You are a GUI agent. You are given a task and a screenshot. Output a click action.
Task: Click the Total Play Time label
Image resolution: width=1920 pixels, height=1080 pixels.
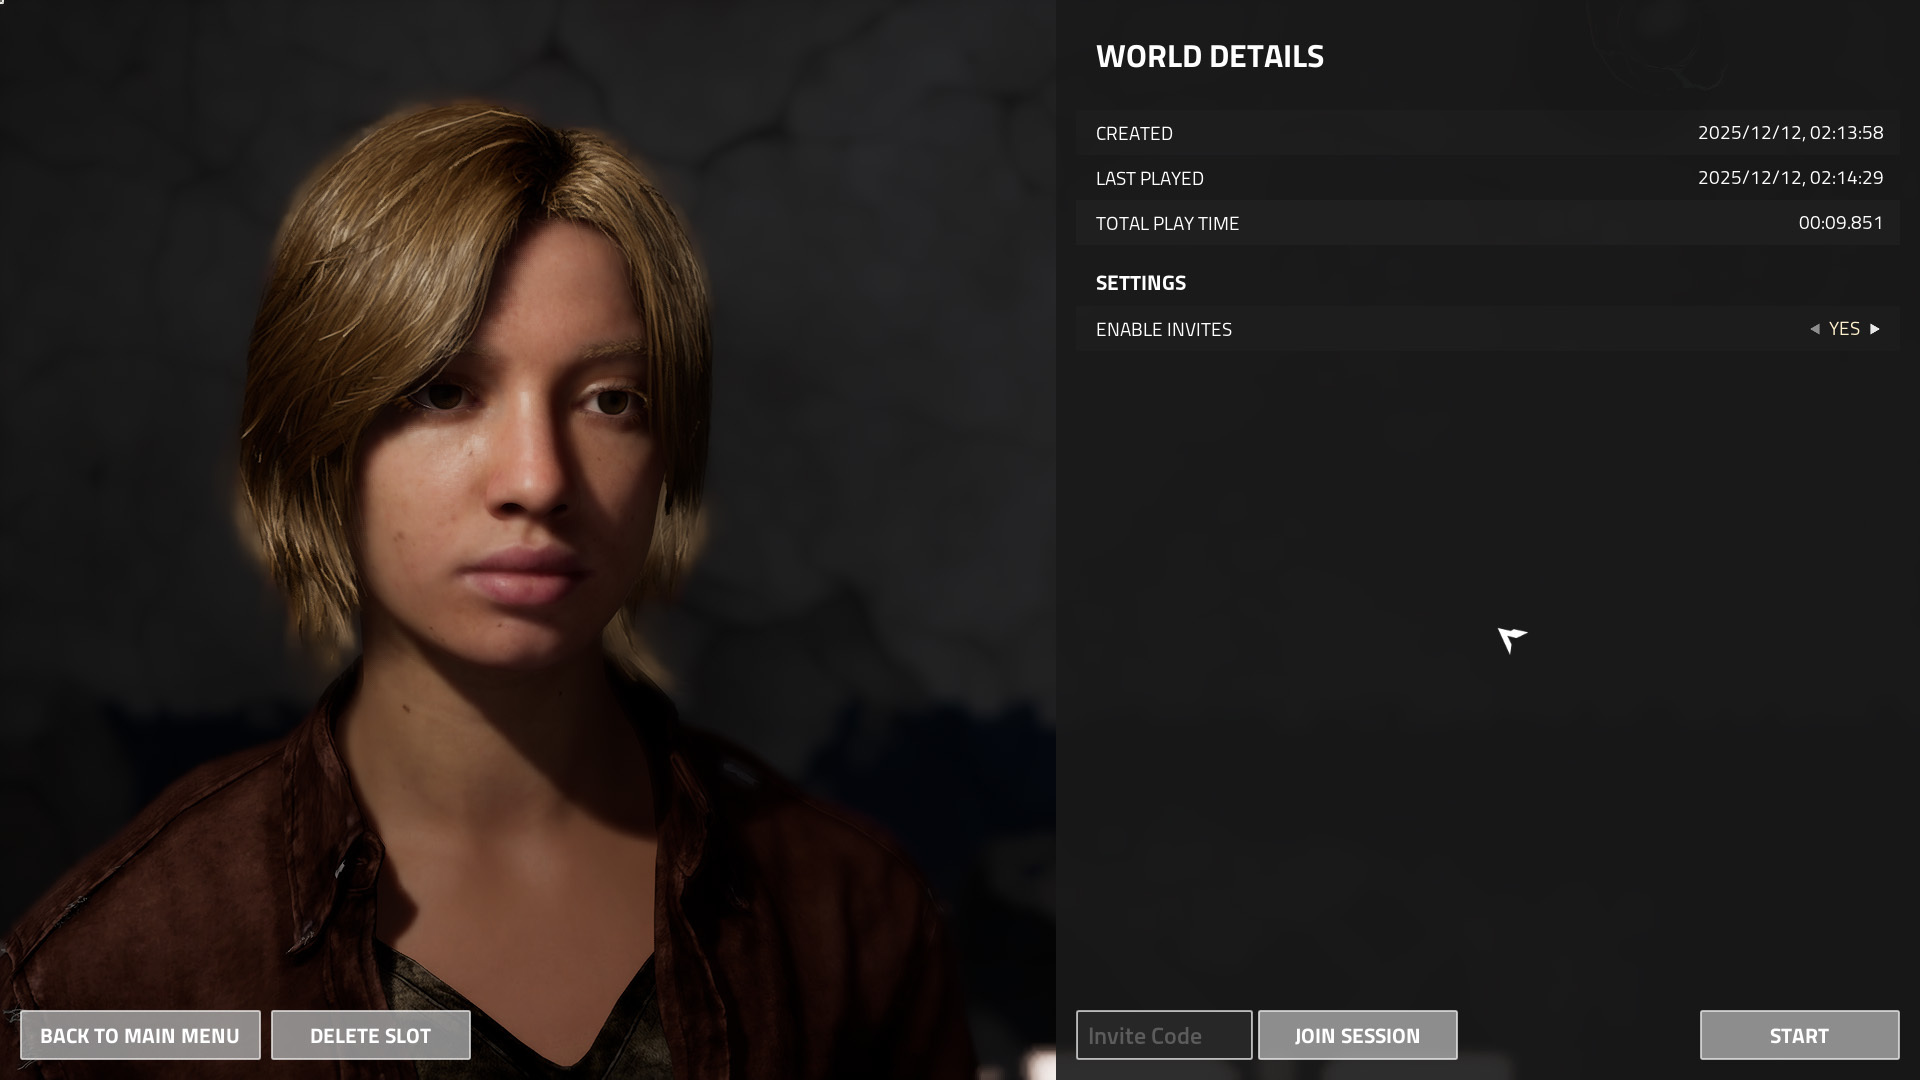[1167, 224]
